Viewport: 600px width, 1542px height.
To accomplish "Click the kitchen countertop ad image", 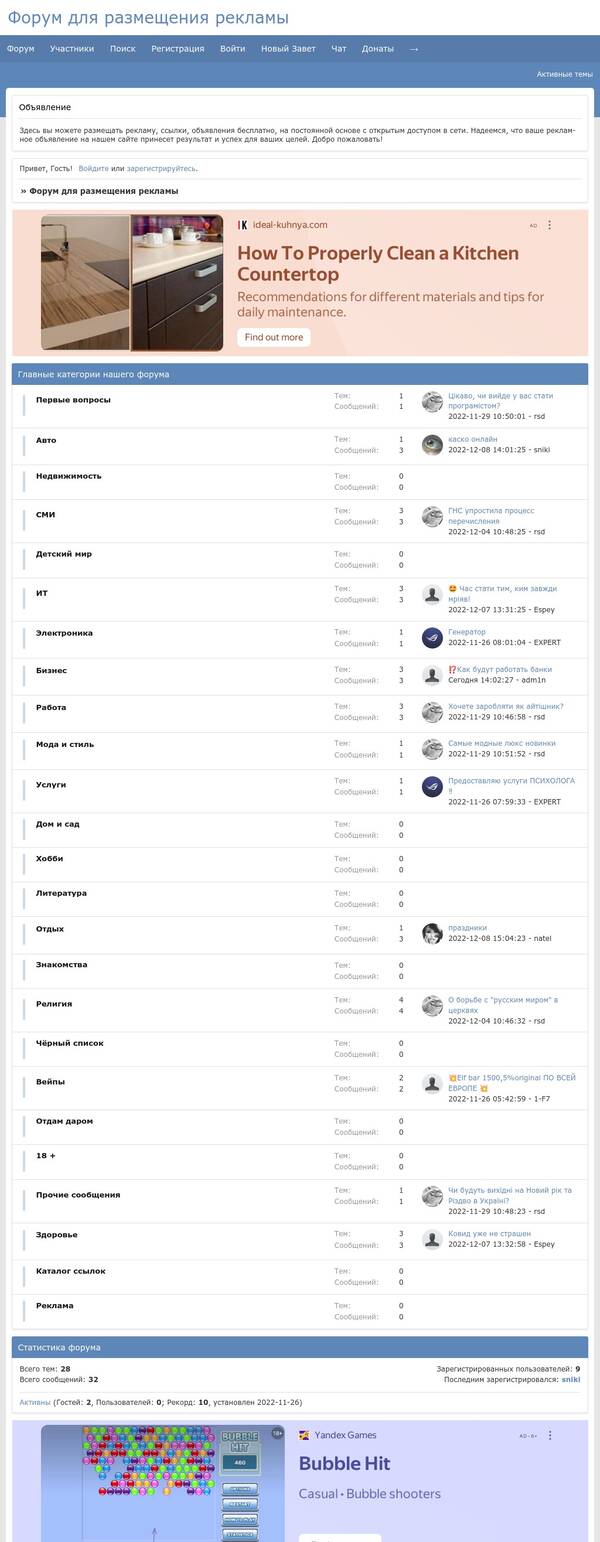I will click(x=132, y=283).
